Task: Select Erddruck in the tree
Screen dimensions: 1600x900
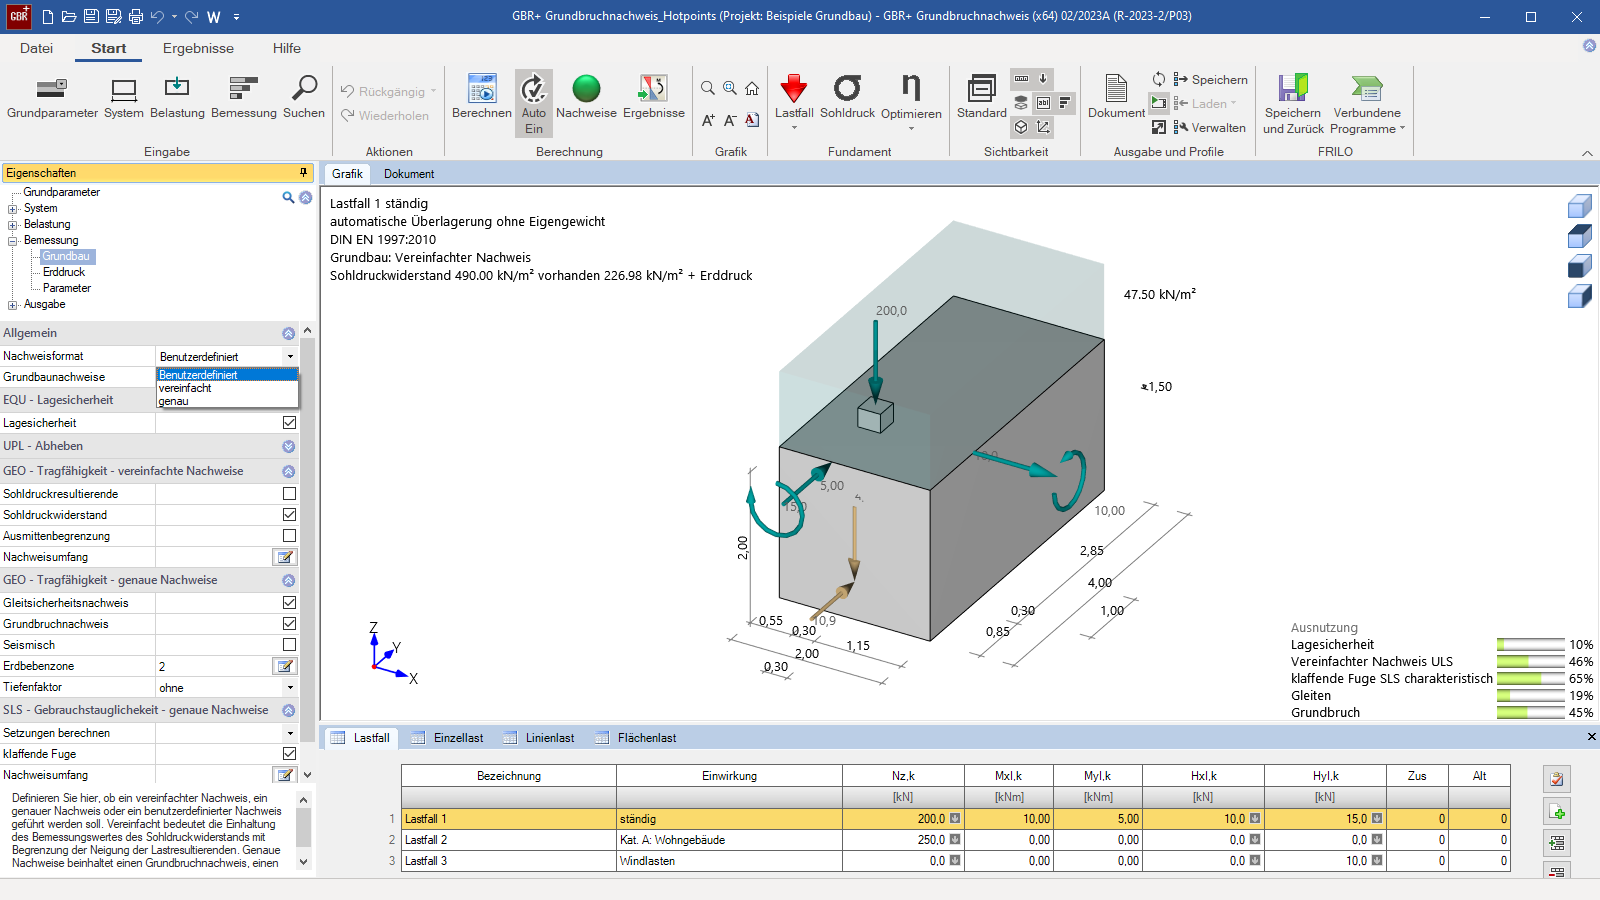Action: 64,272
